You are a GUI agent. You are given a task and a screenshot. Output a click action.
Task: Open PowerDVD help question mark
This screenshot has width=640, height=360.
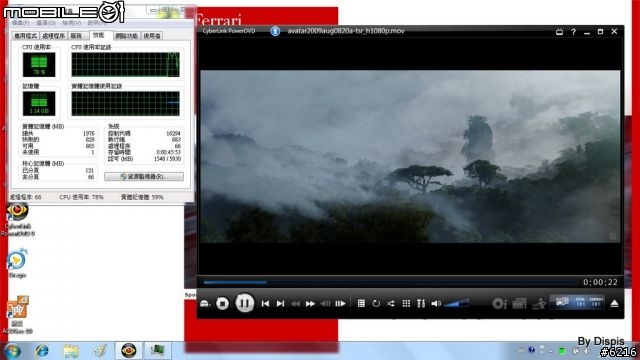(x=573, y=31)
